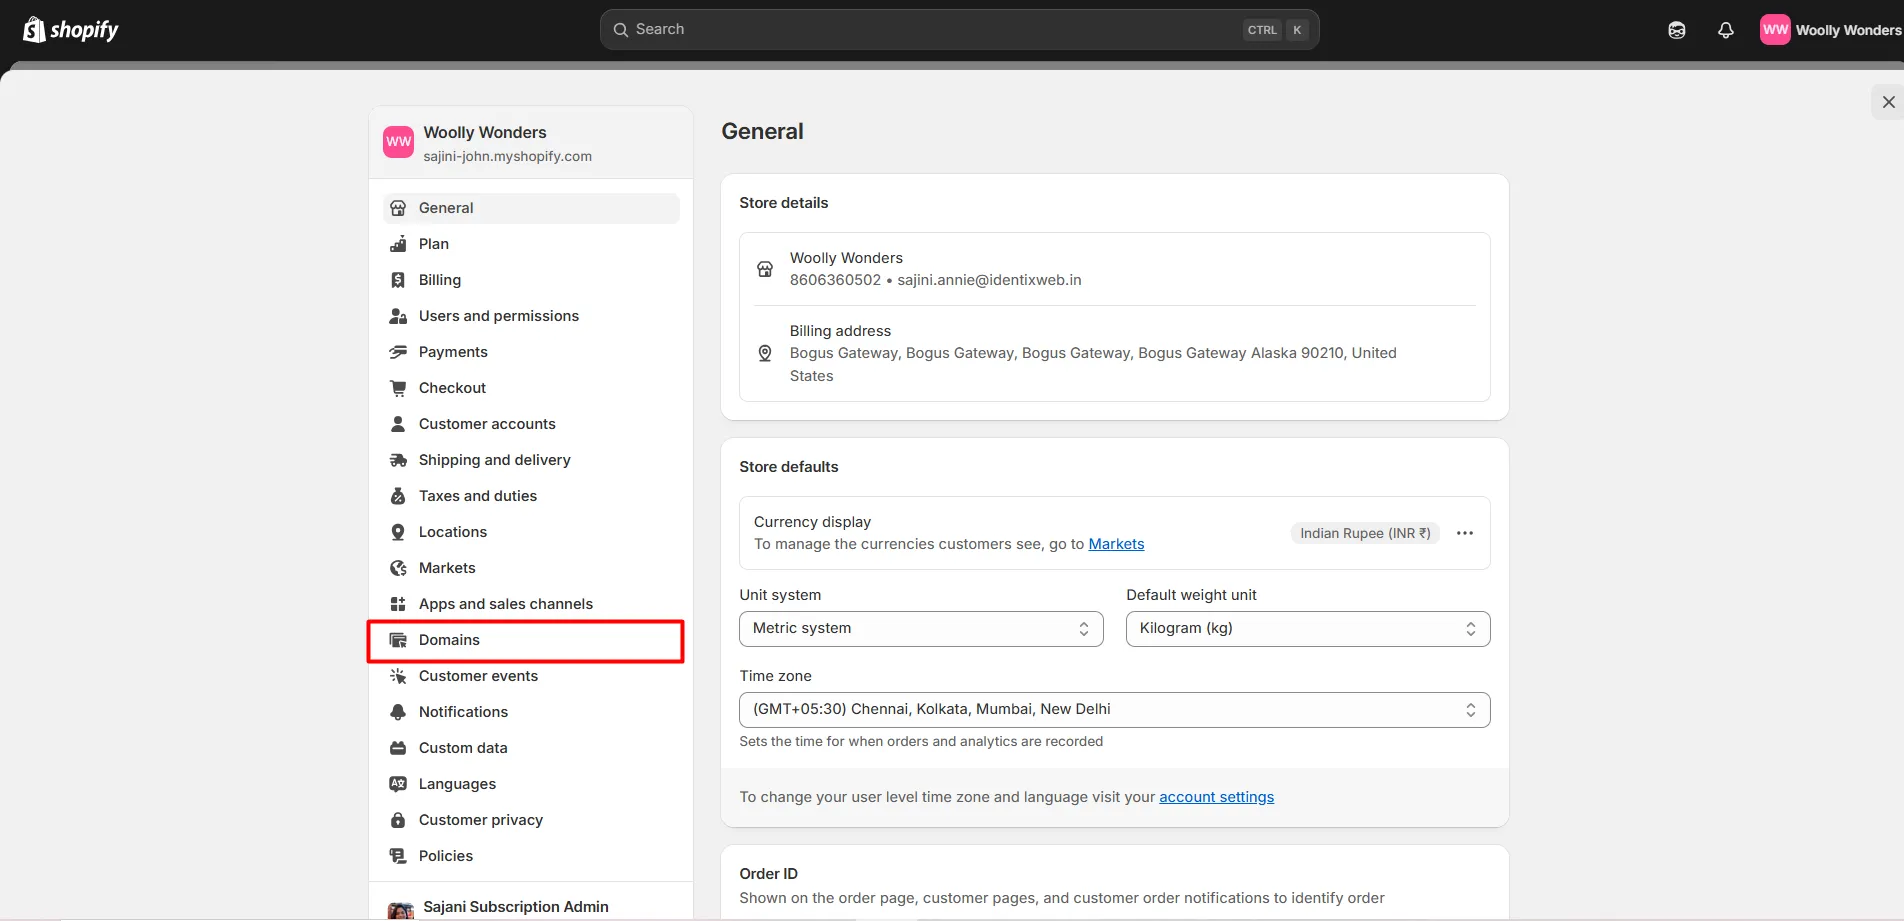1904x921 pixels.
Task: Click "Sets the time for when orders" helper text
Action: pyautogui.click(x=921, y=741)
